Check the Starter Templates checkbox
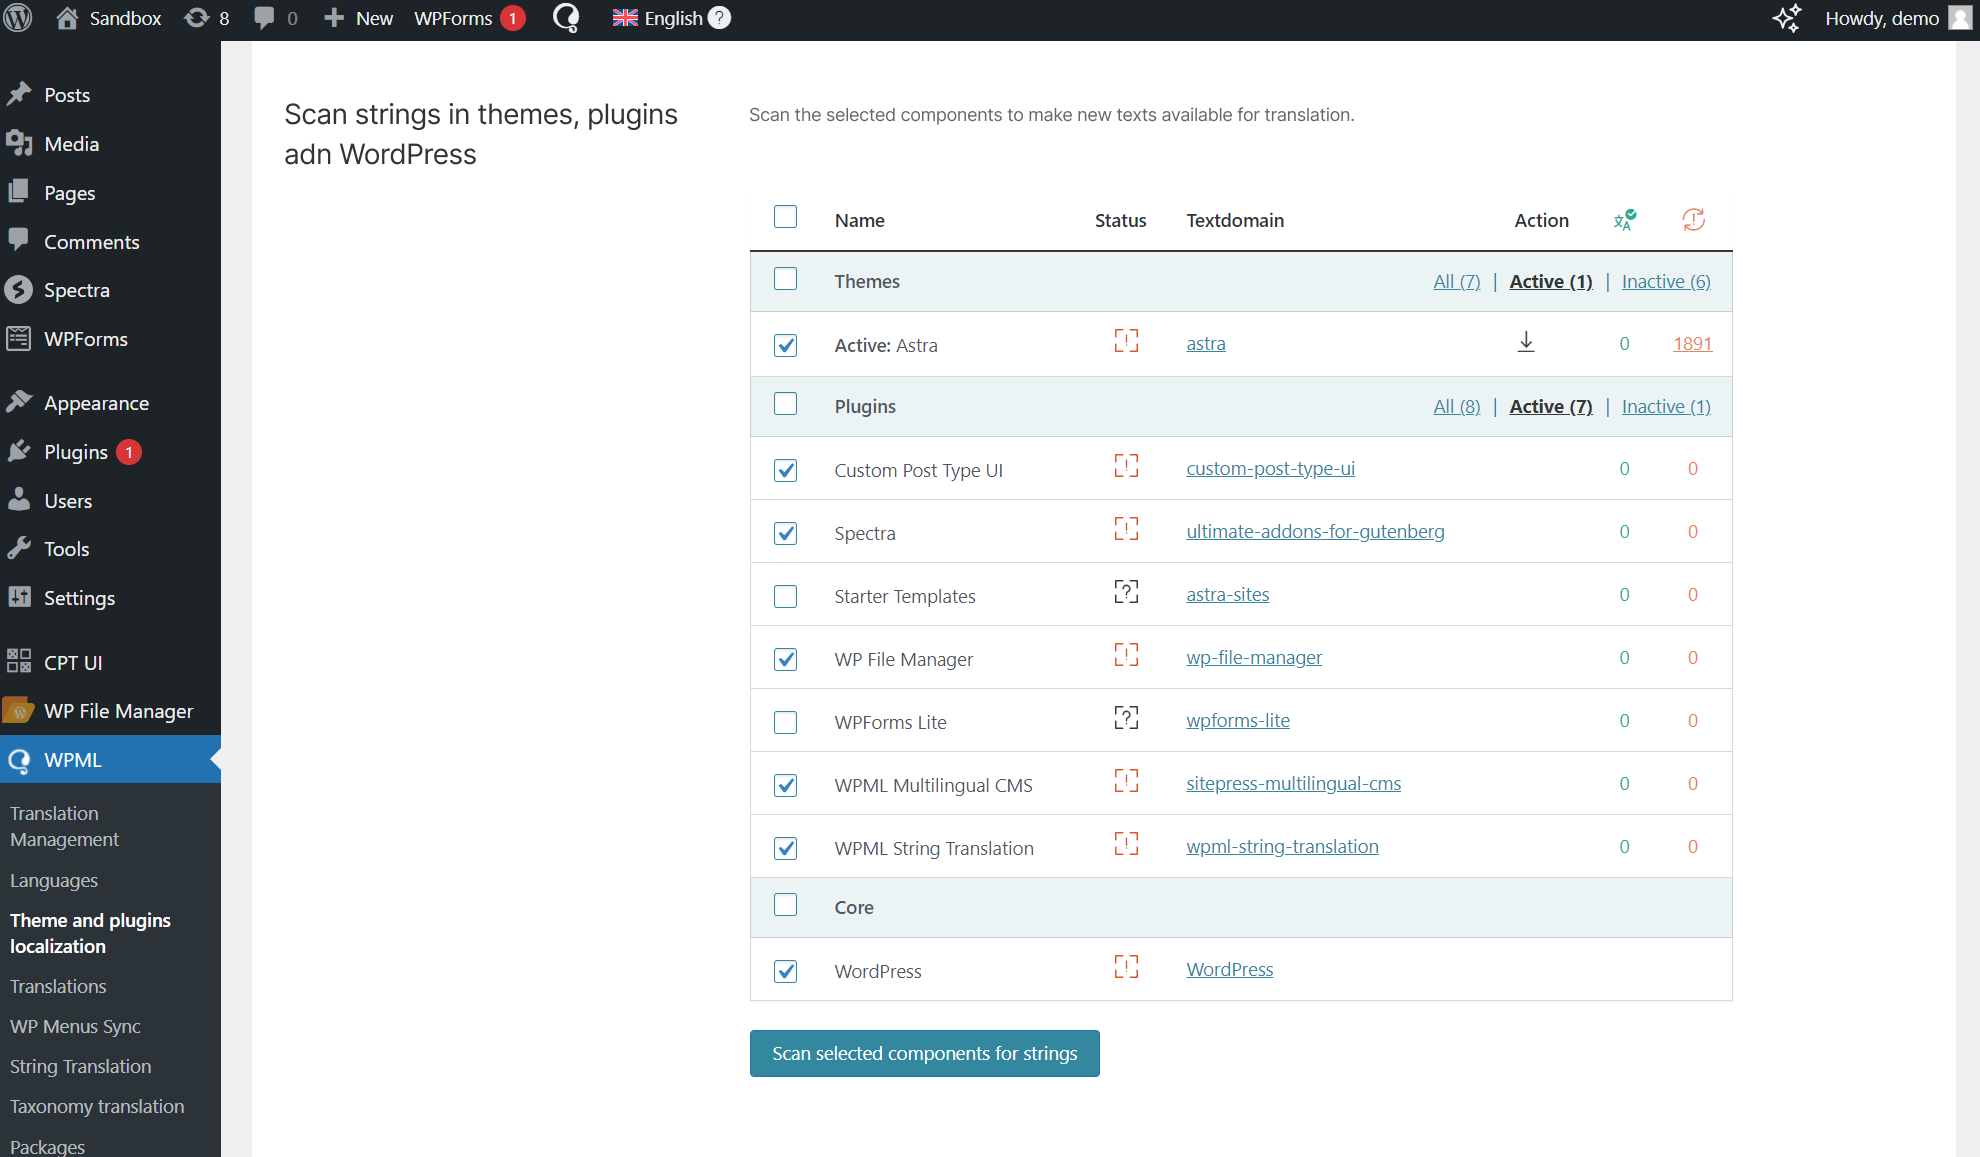The image size is (1980, 1157). (x=786, y=596)
